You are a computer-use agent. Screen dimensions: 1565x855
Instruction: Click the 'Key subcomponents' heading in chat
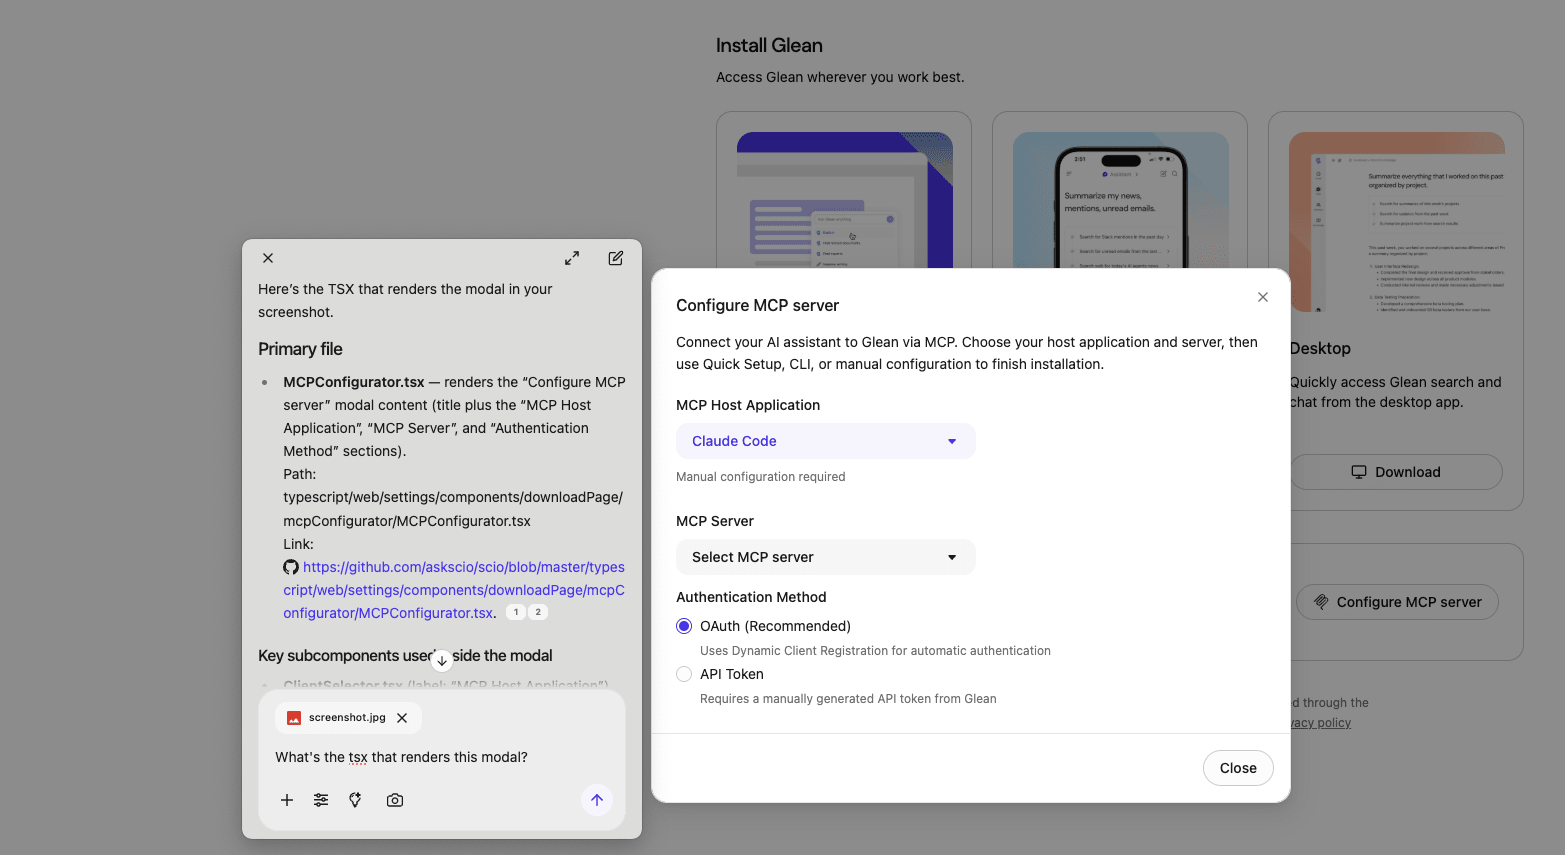(x=405, y=656)
